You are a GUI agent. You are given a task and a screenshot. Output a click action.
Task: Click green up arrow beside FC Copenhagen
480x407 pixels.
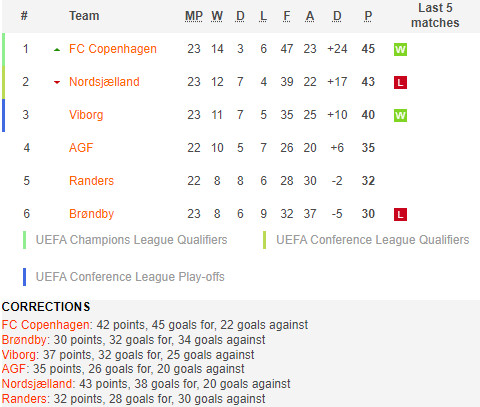click(x=57, y=50)
